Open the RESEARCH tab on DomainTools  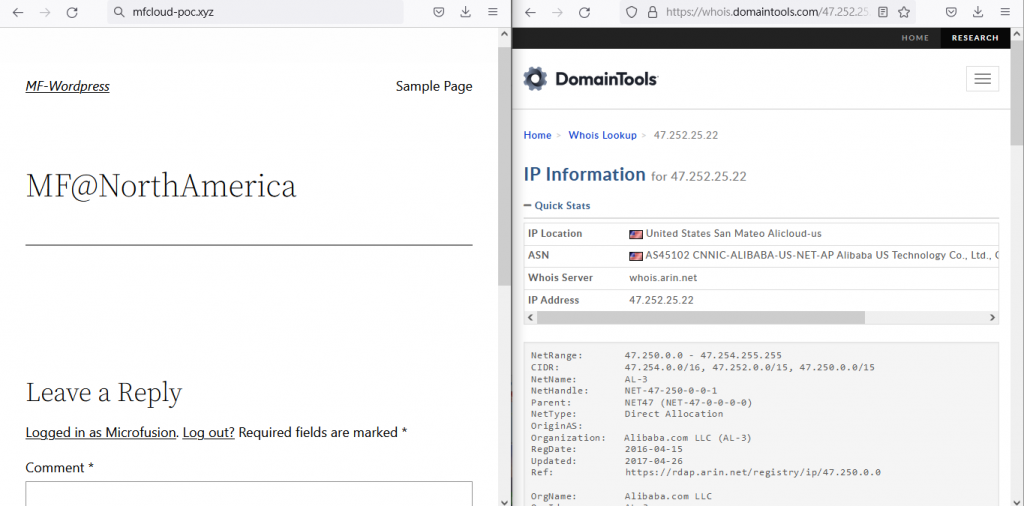tap(975, 38)
